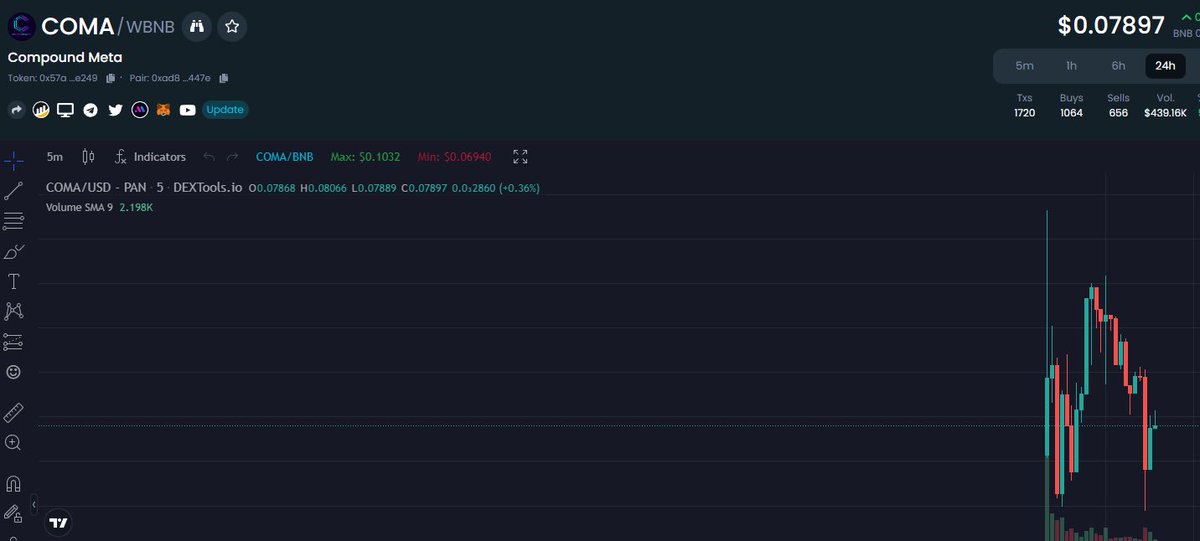Select the zoom in tool
The width and height of the screenshot is (1200, 541).
click(x=13, y=442)
